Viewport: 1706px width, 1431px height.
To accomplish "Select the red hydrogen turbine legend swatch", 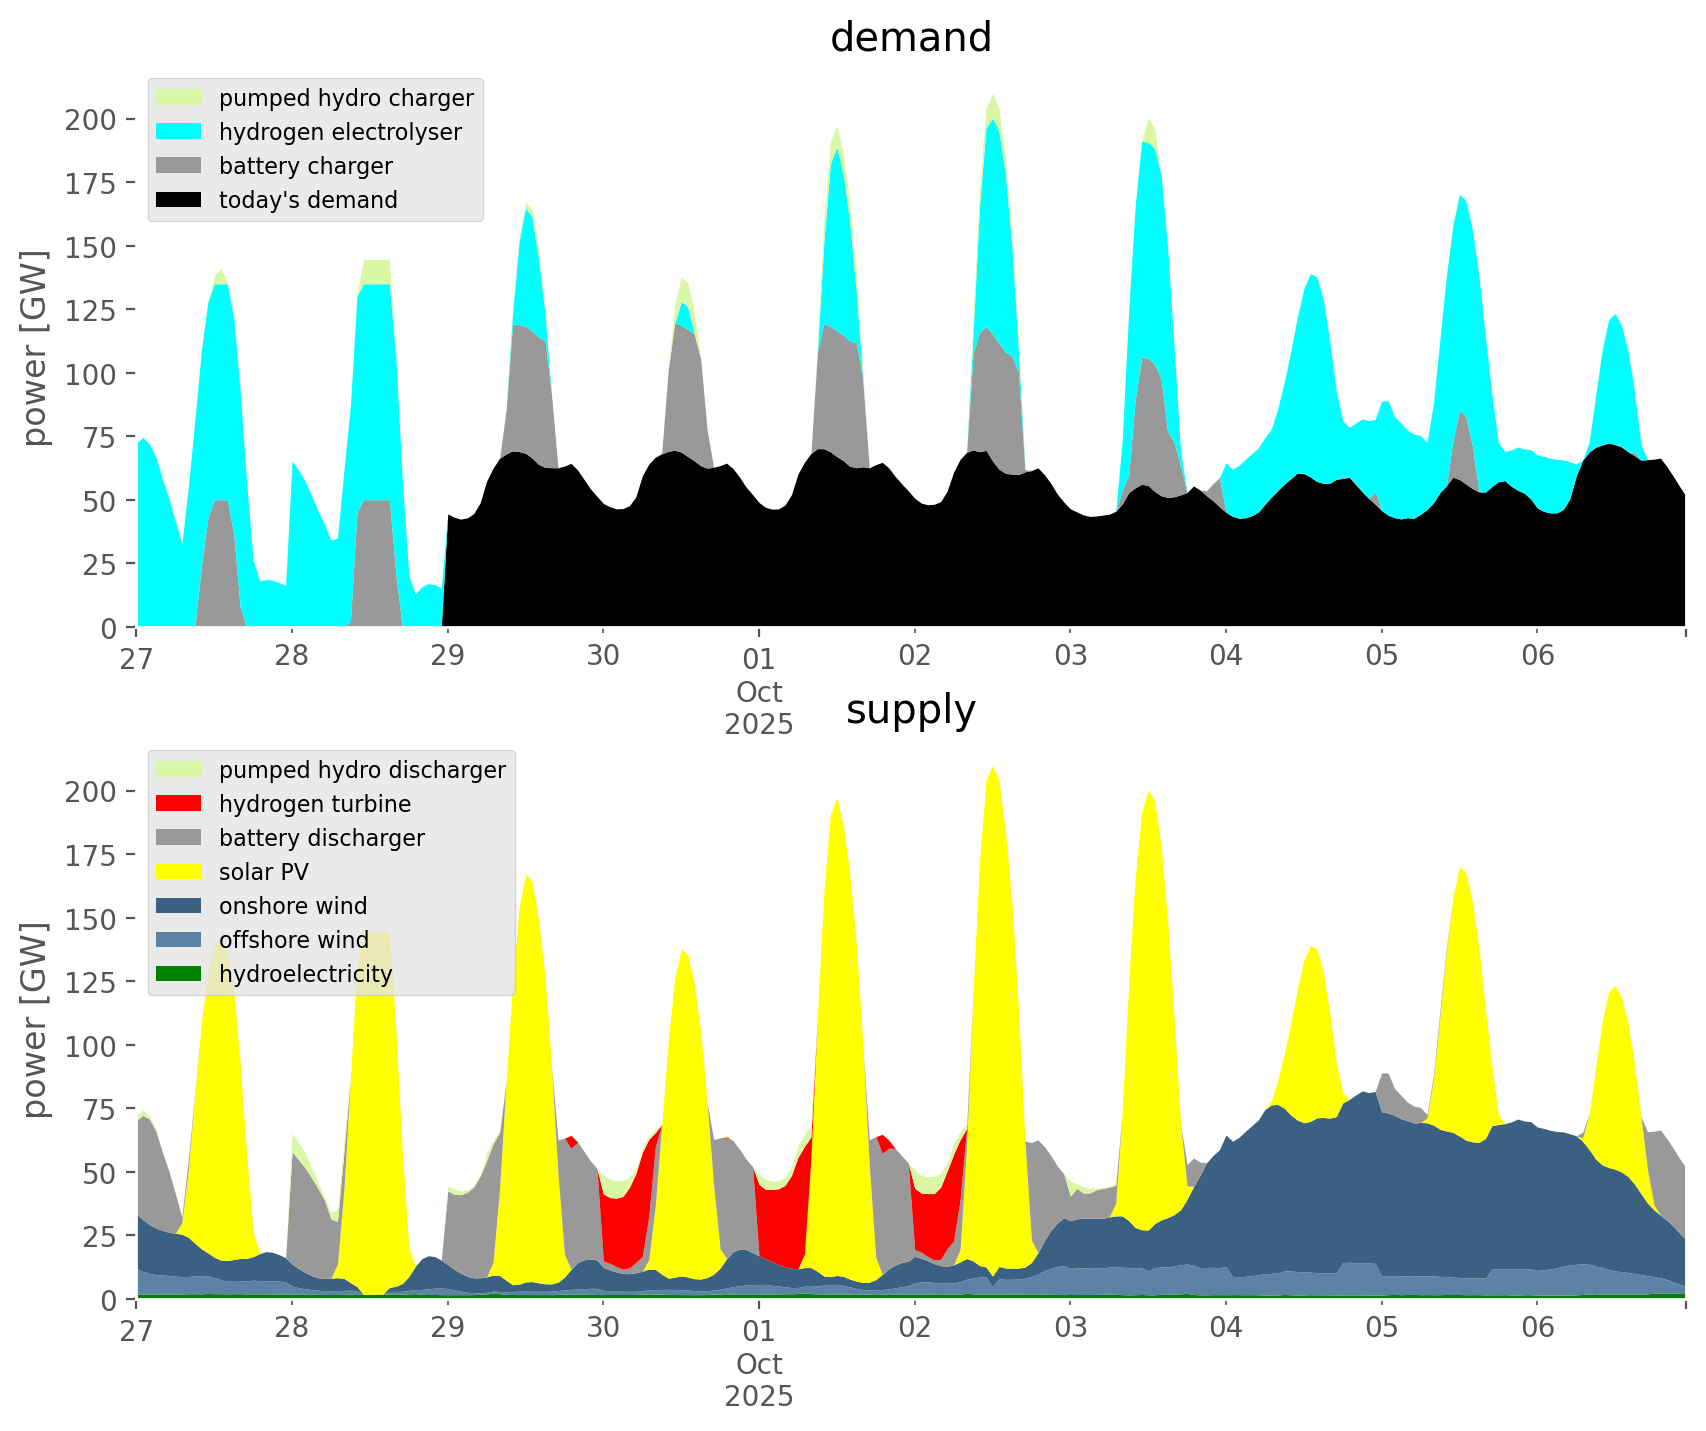I will click(179, 804).
